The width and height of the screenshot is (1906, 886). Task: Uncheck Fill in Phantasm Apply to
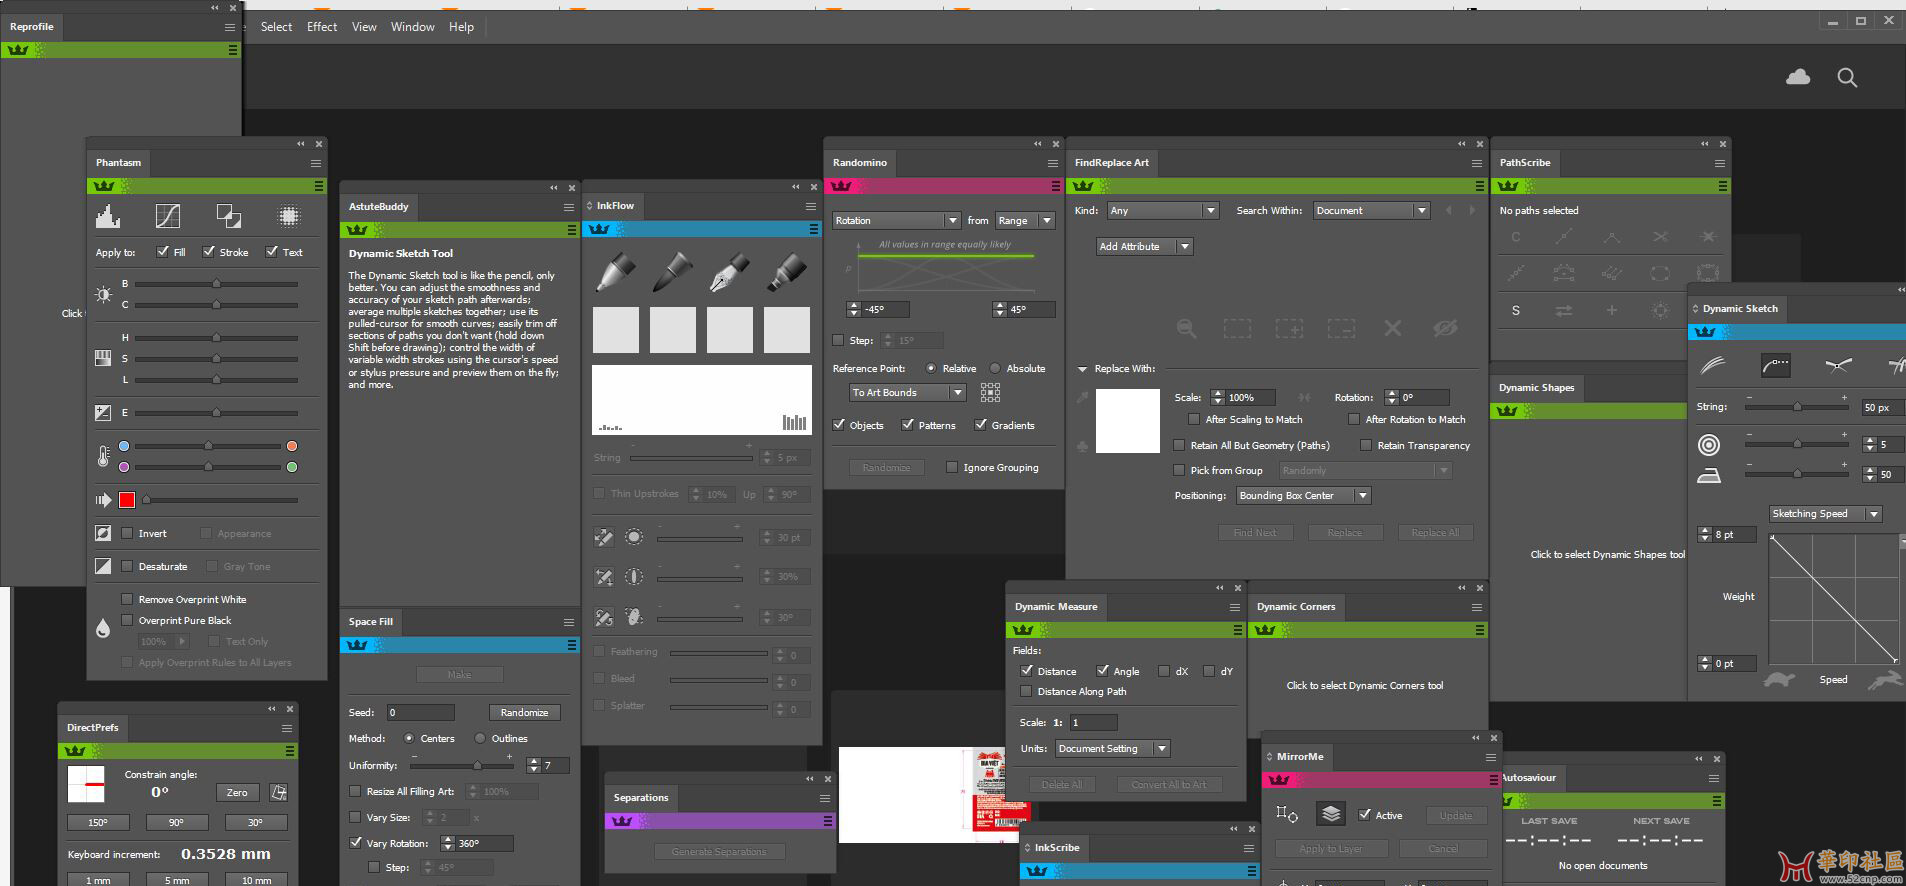pos(163,252)
